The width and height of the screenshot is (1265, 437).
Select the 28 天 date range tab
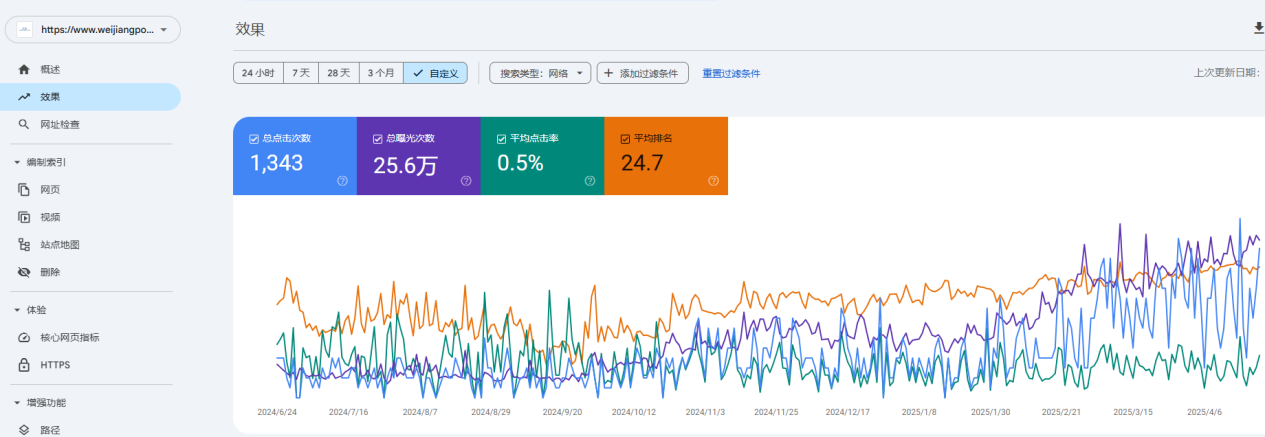[339, 73]
